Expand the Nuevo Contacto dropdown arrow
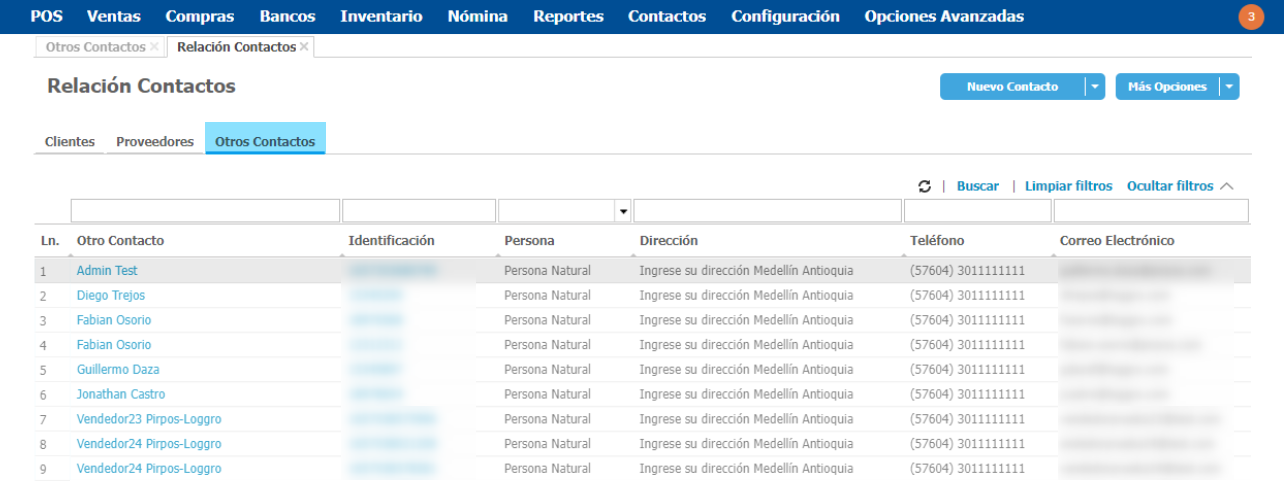Viewport: 1284px width, 481px height. [1095, 87]
